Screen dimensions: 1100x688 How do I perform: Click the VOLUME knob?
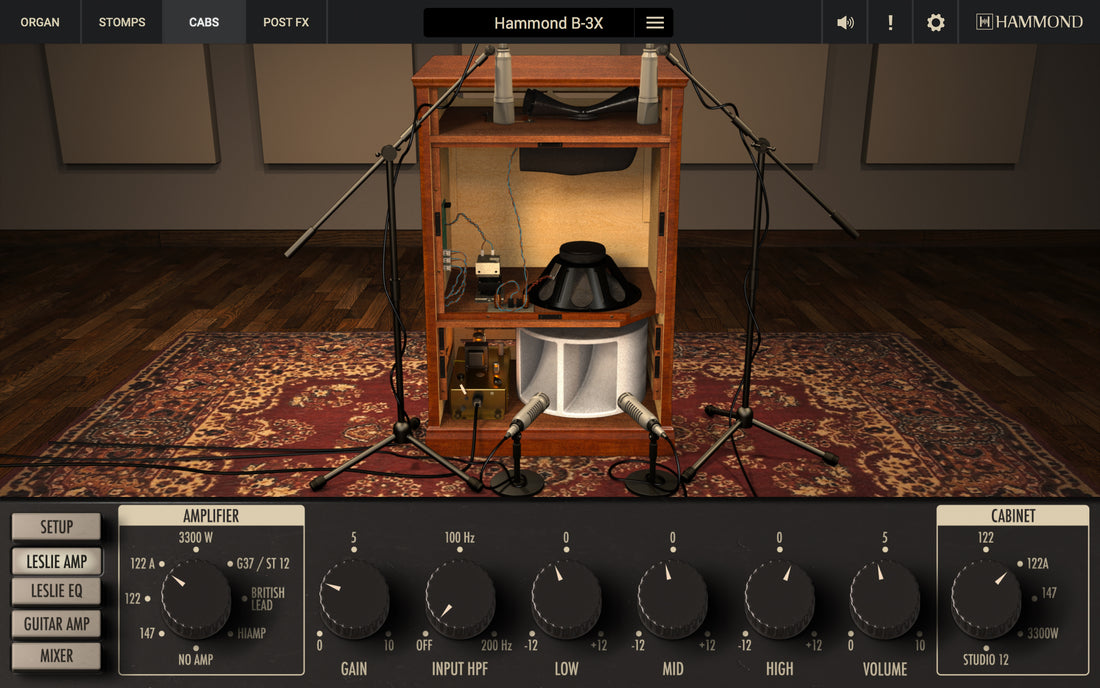point(885,598)
